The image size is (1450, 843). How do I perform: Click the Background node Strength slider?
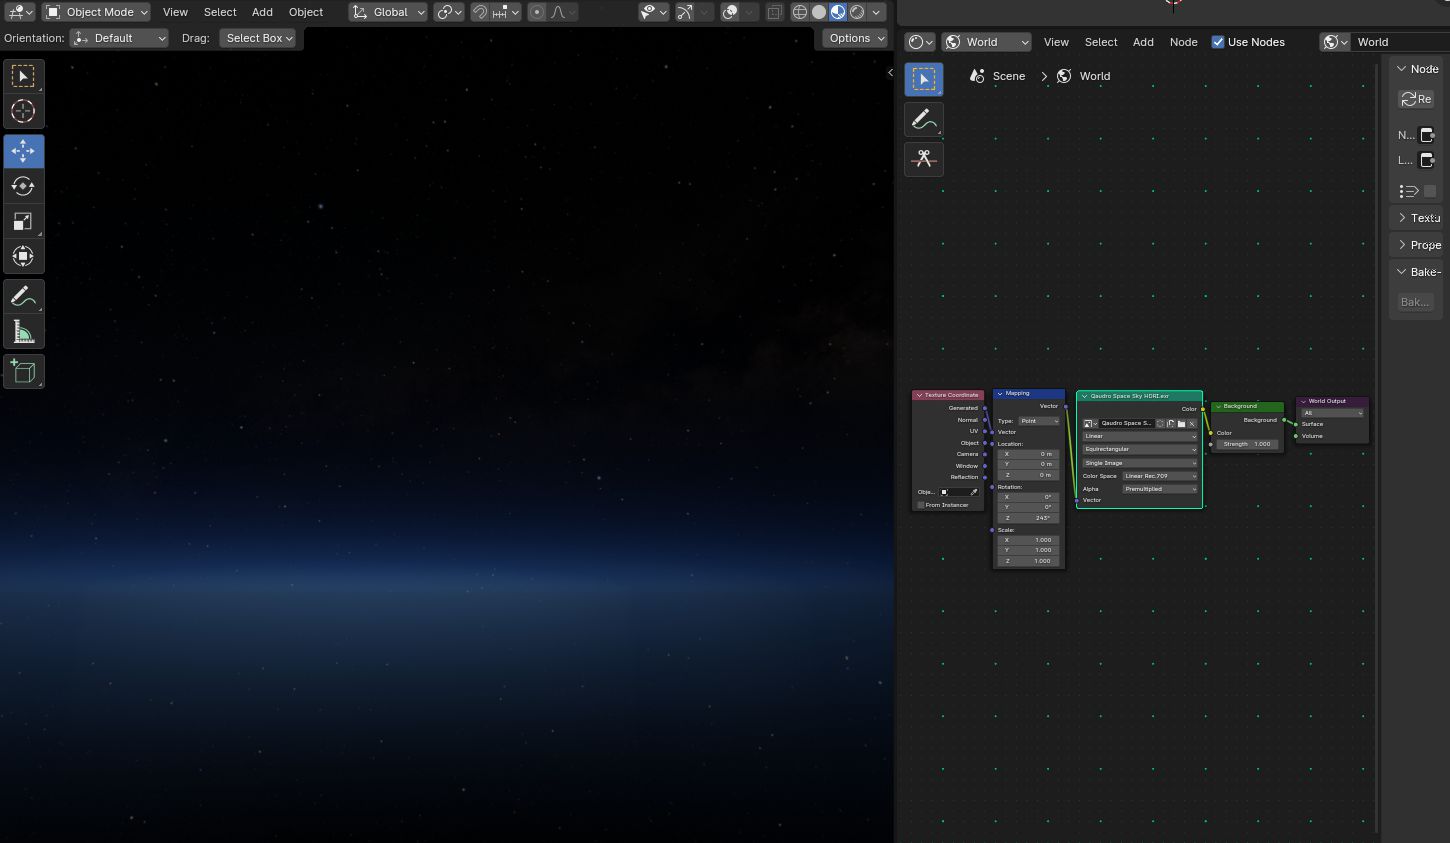(1247, 444)
